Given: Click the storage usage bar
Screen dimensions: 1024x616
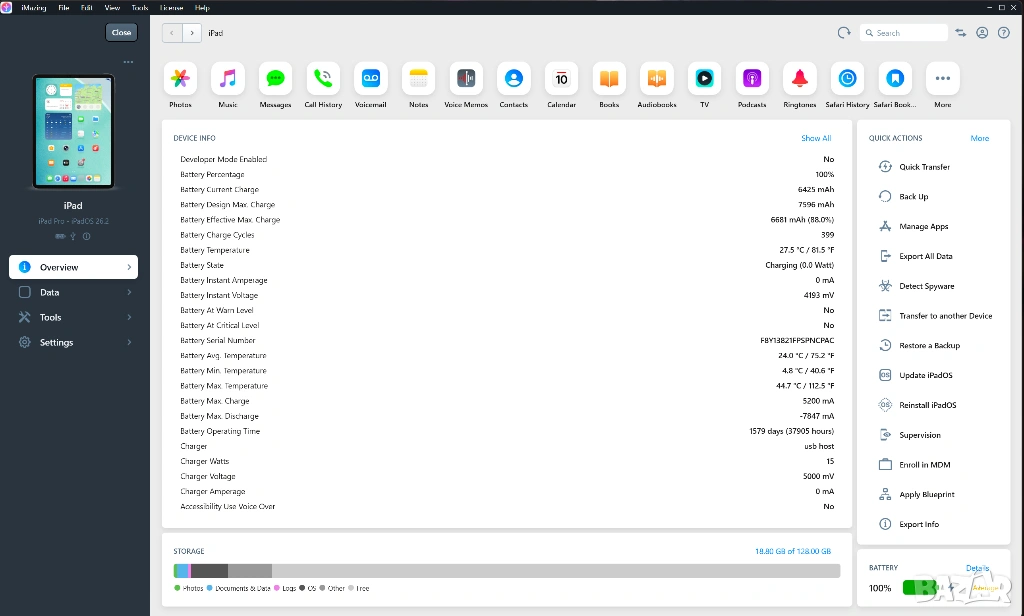Looking at the screenshot, I should 506,571.
